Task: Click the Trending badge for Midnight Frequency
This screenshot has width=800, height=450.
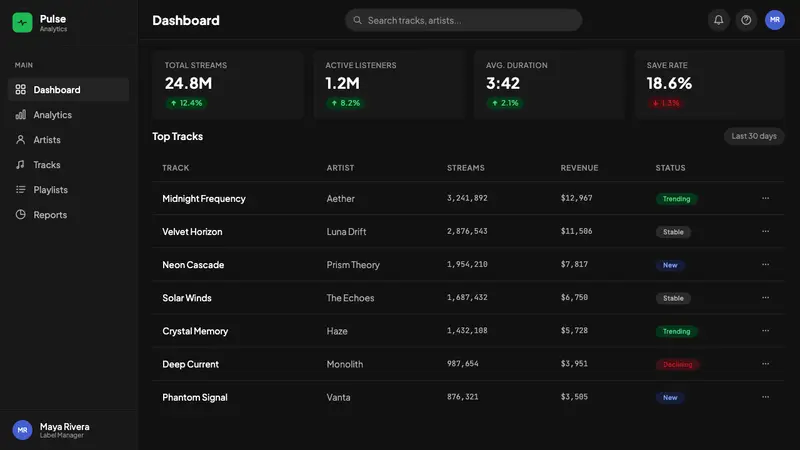Action: (677, 199)
